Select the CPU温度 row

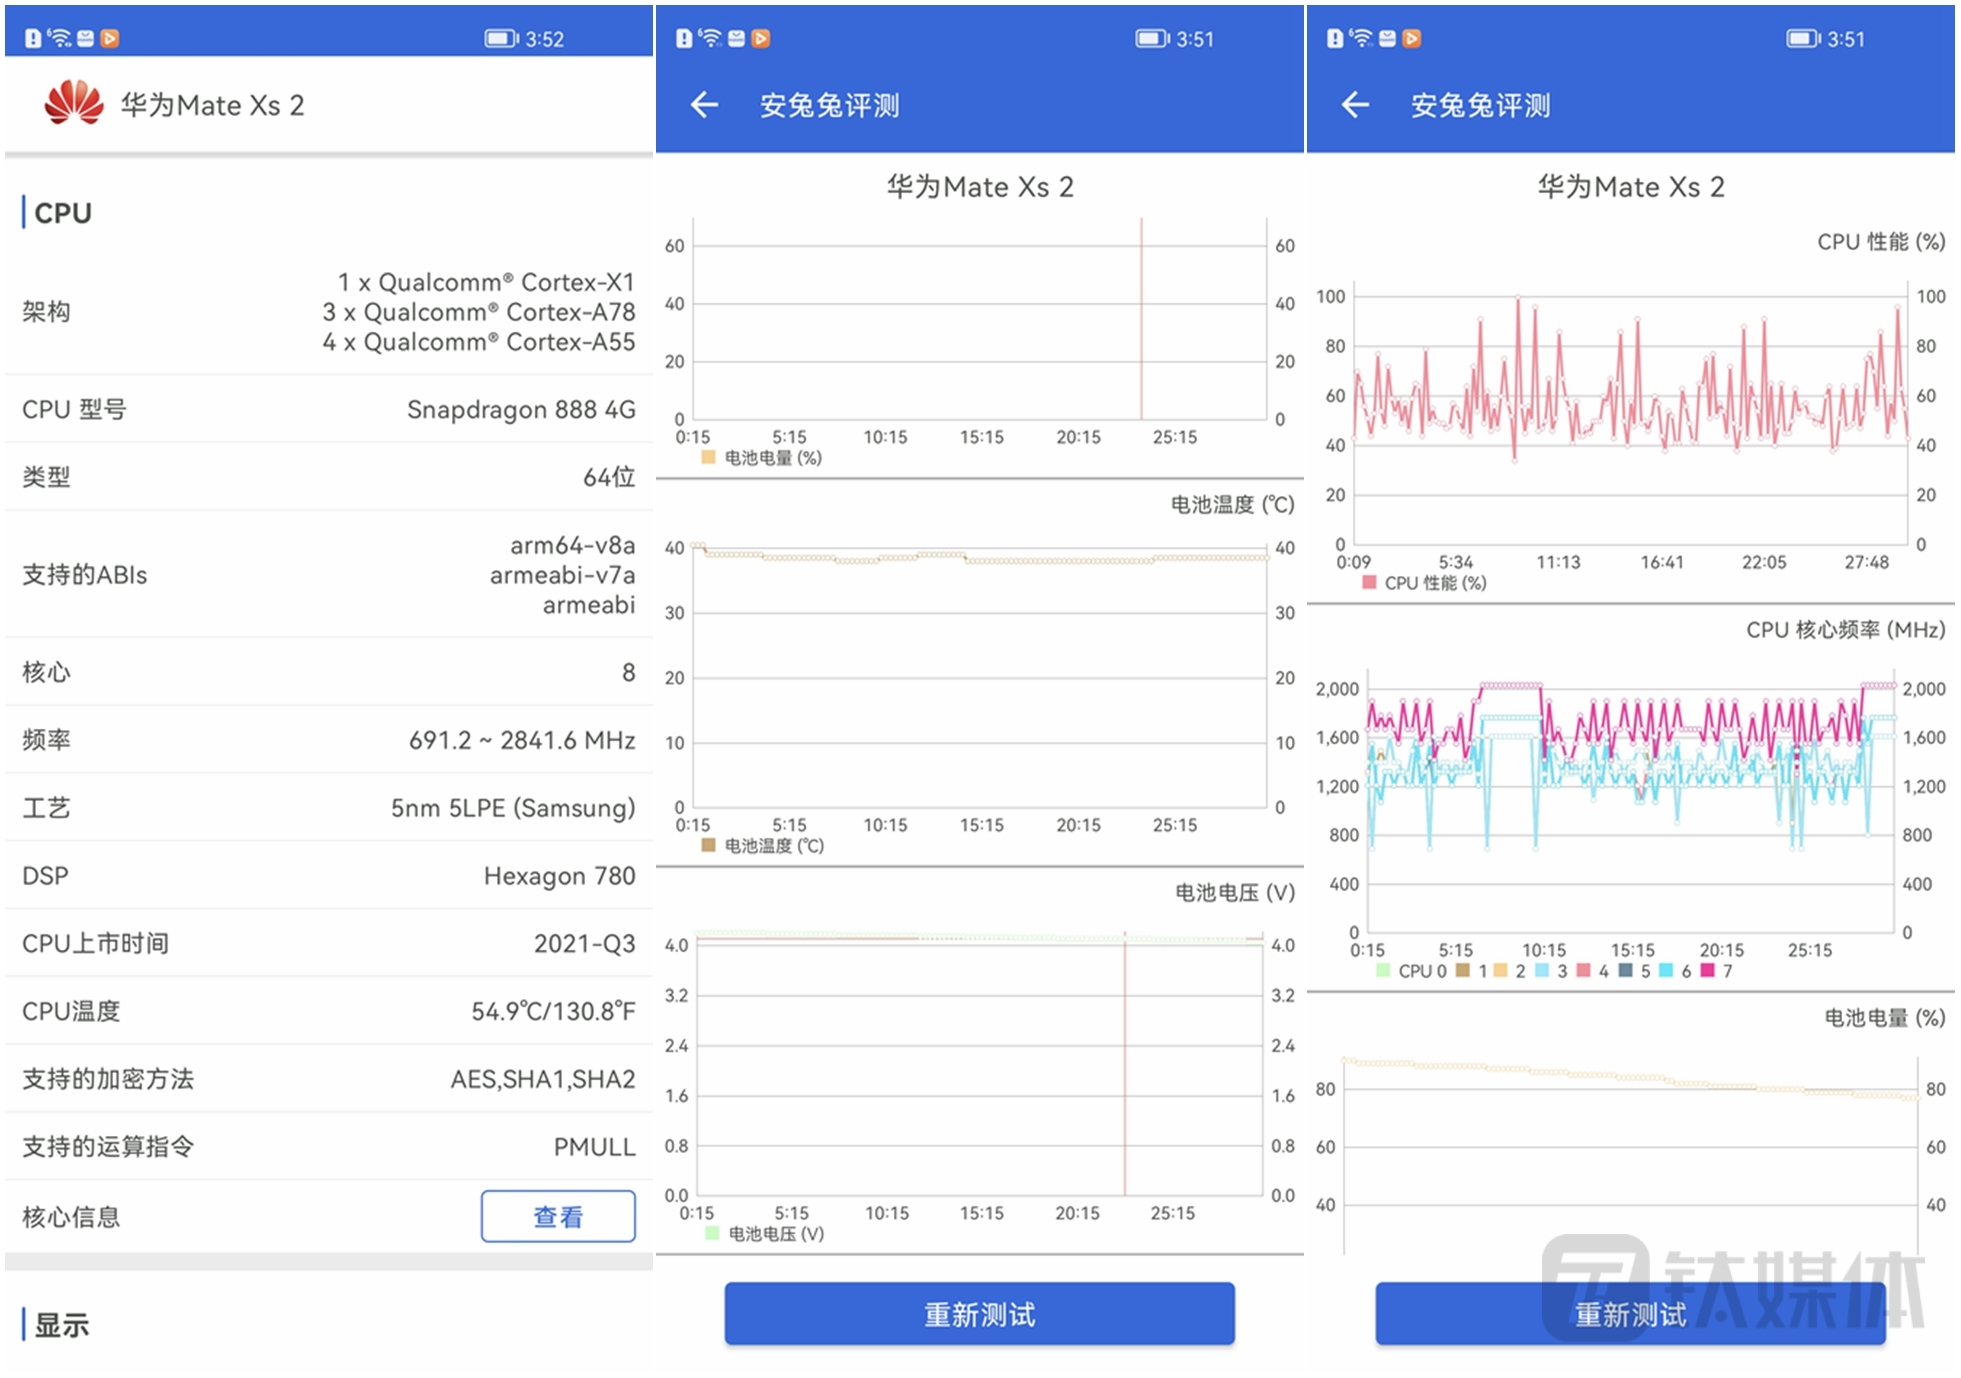point(328,1011)
